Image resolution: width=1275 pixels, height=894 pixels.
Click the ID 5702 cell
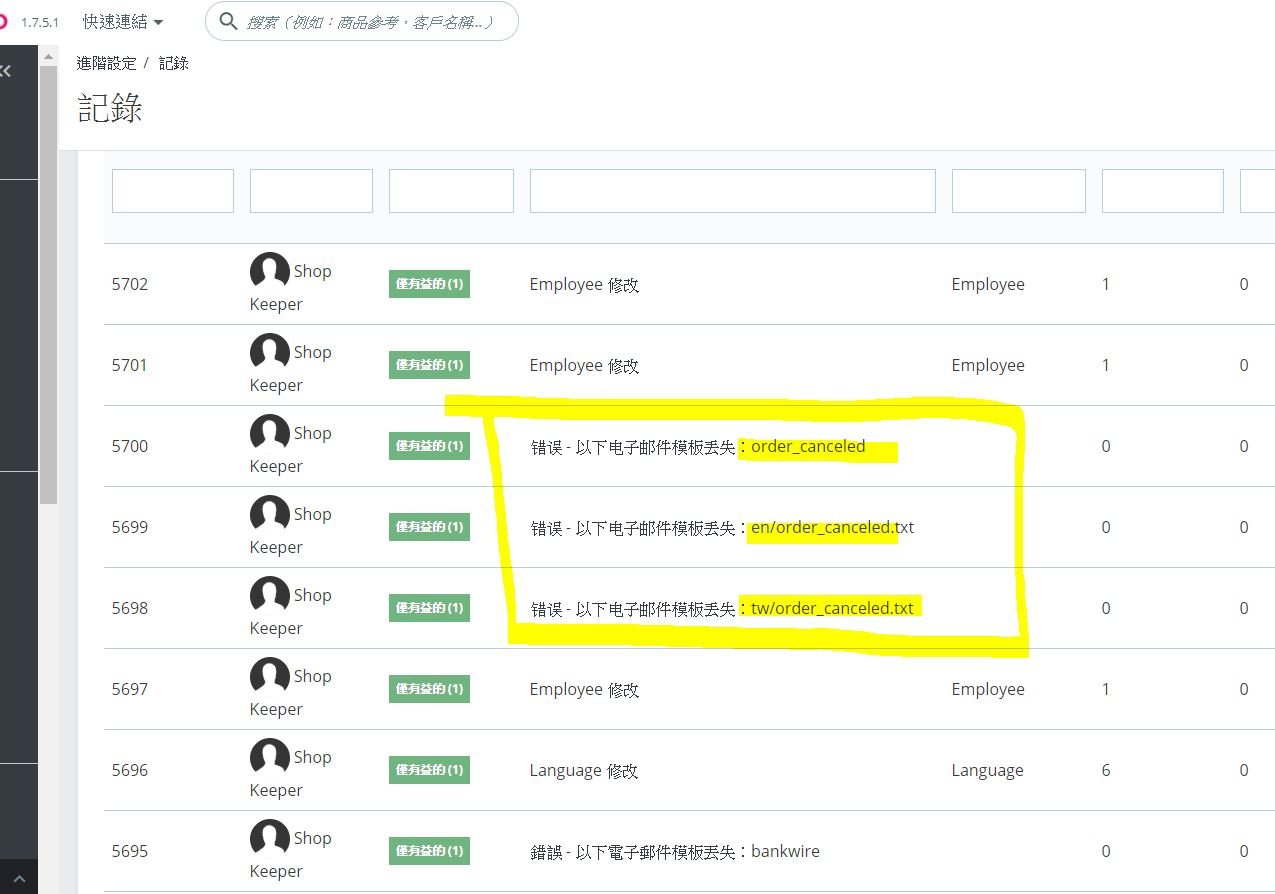(130, 284)
